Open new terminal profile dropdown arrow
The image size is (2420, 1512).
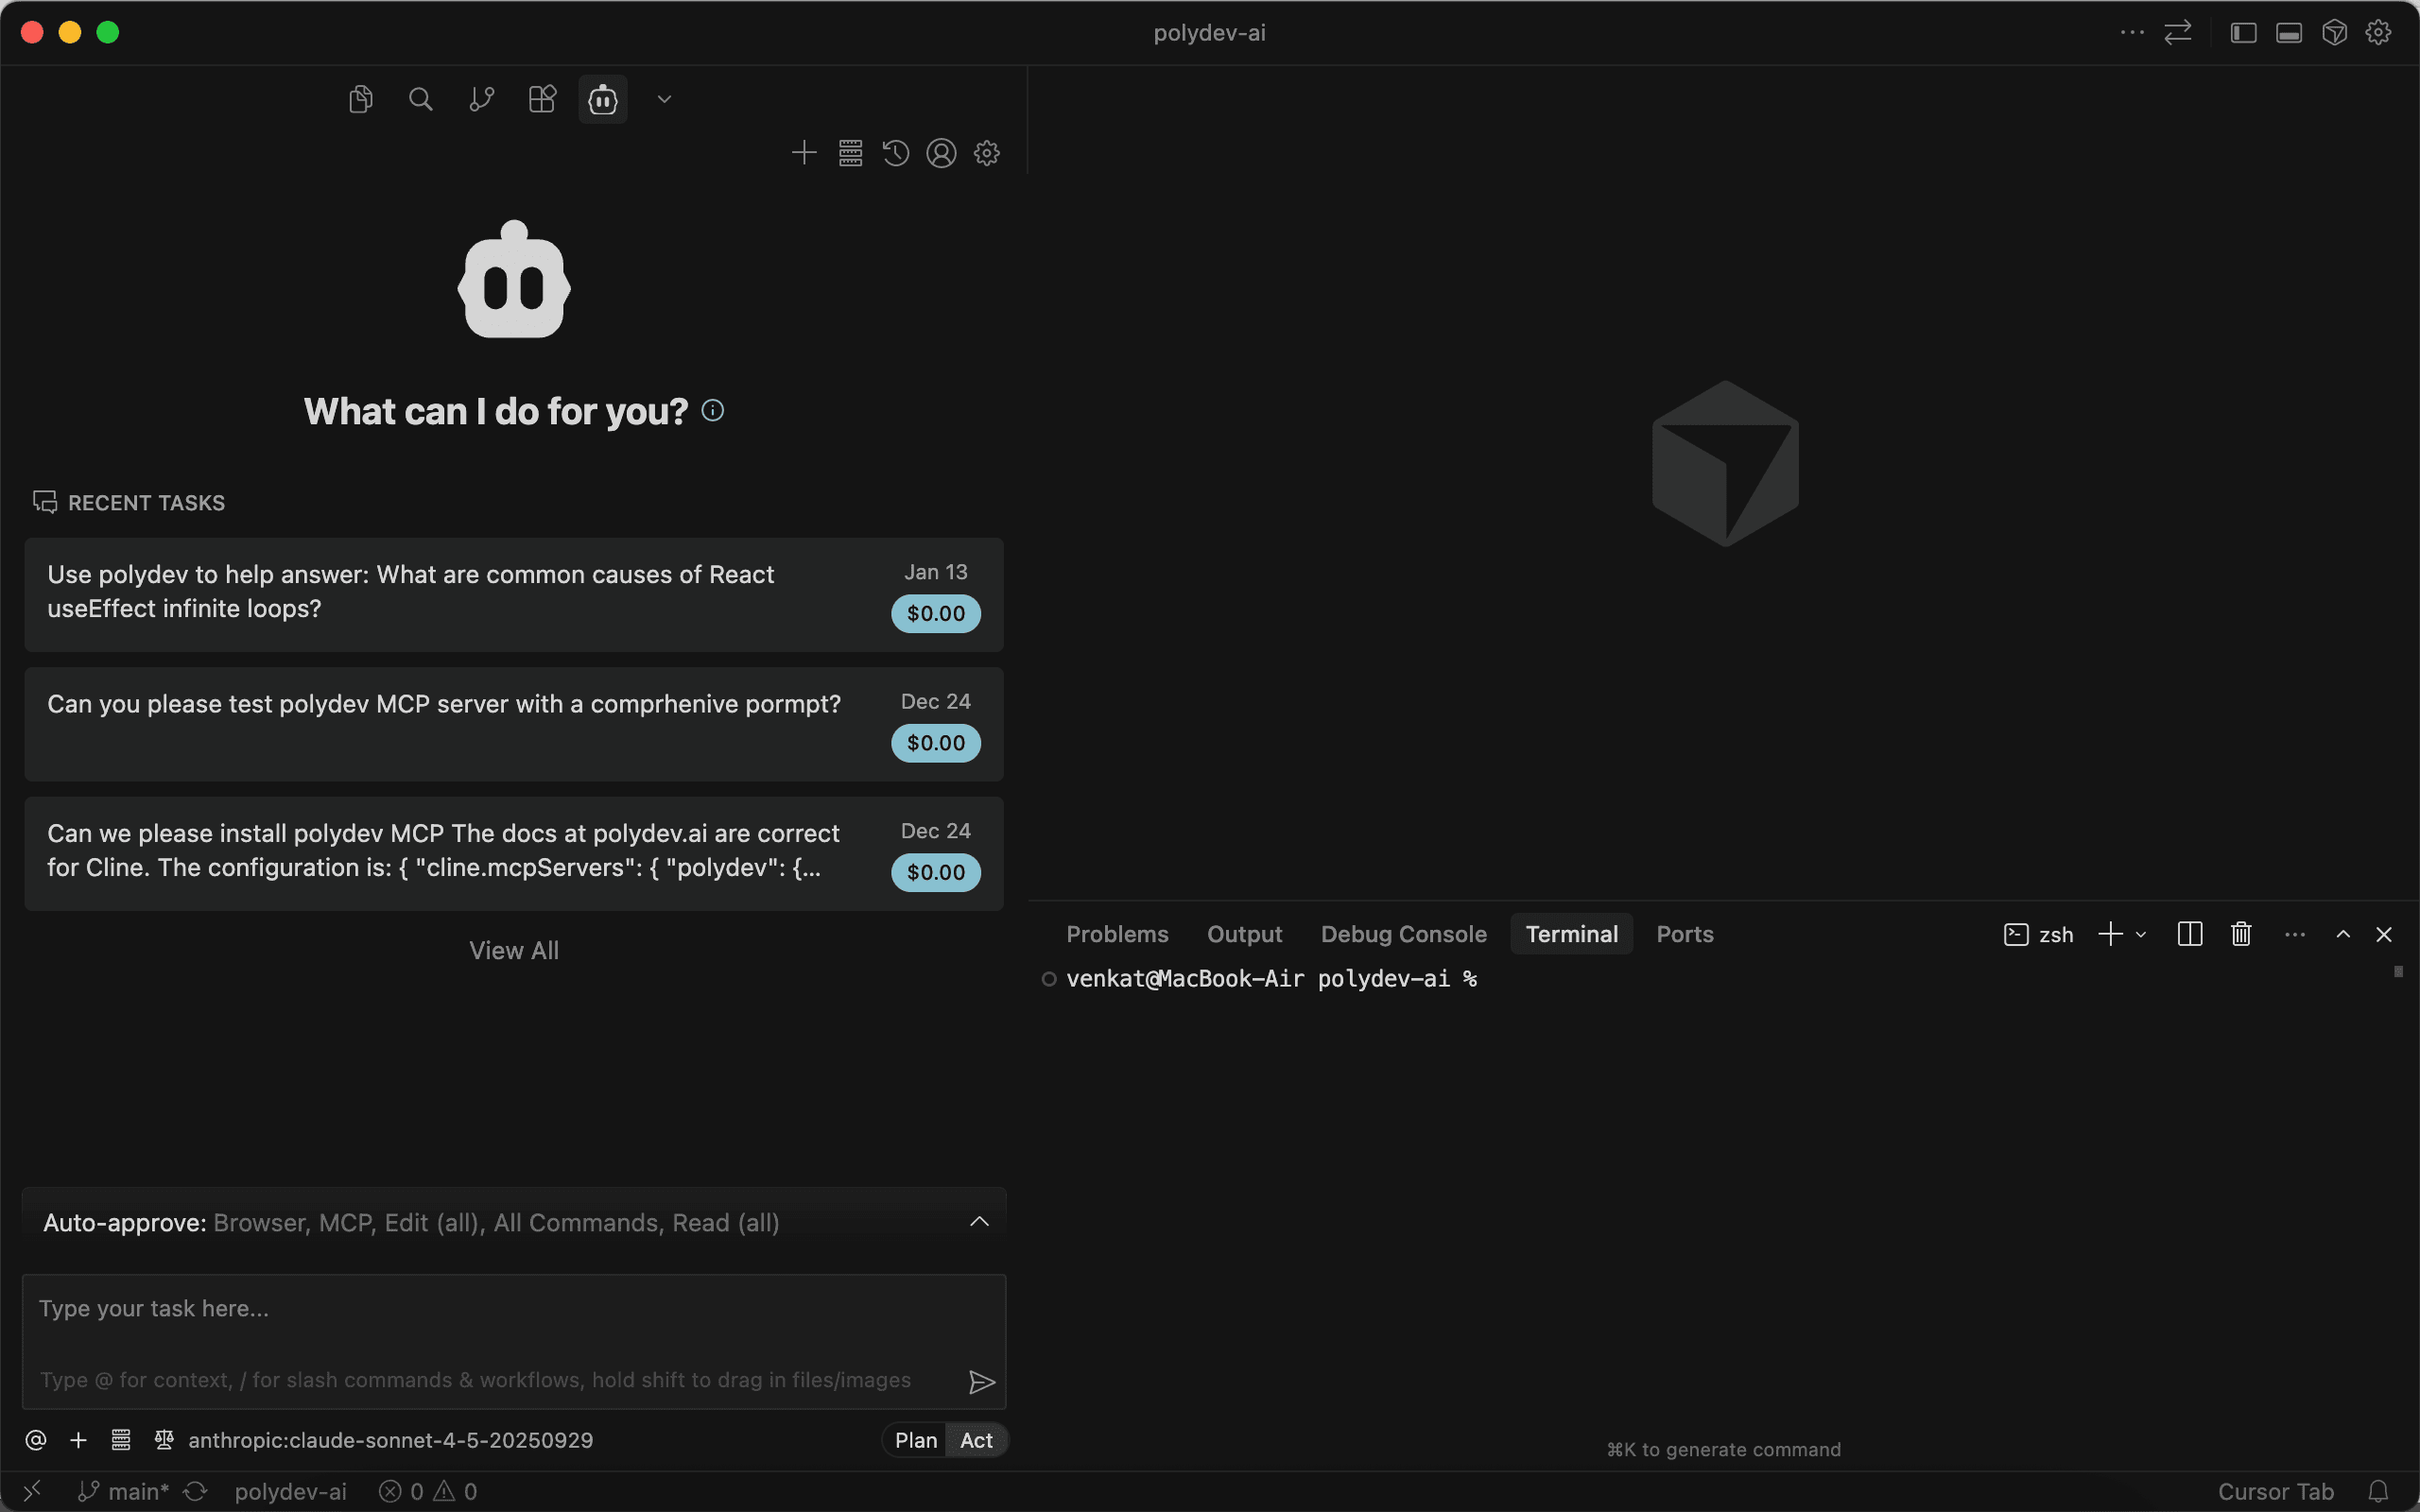2141,935
